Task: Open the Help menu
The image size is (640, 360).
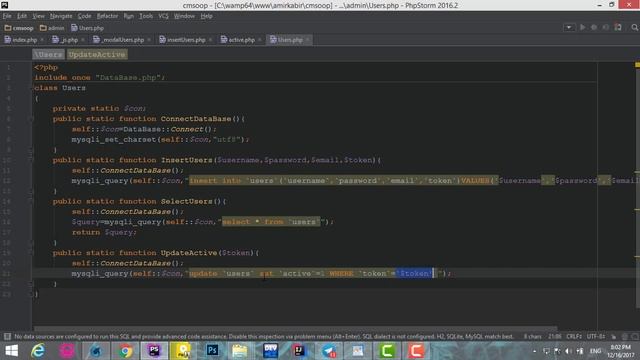Action: 207,16
